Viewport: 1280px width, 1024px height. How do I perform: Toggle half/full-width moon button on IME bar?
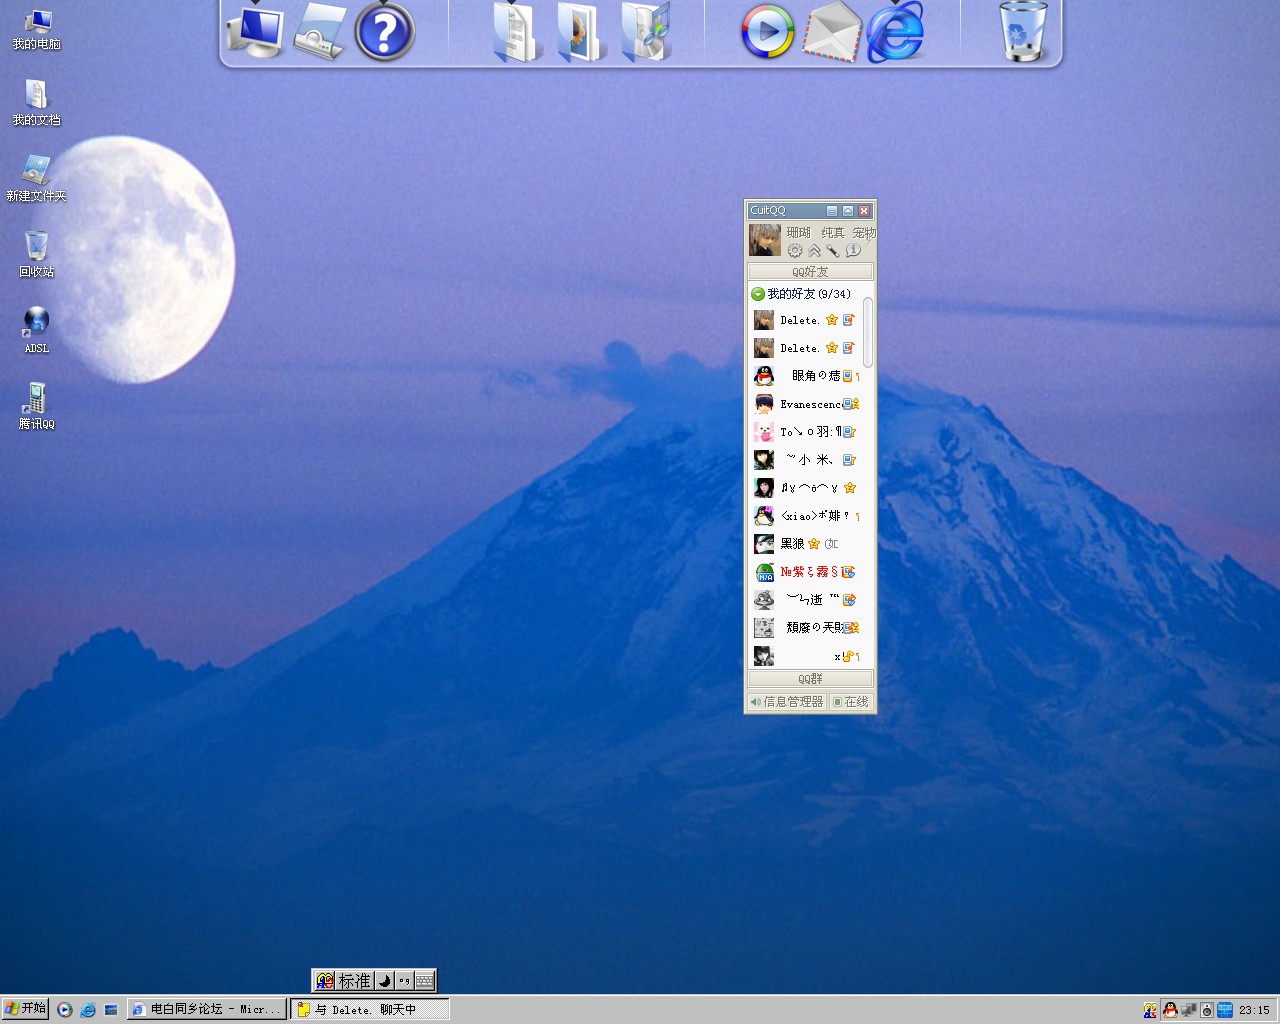pyautogui.click(x=384, y=981)
